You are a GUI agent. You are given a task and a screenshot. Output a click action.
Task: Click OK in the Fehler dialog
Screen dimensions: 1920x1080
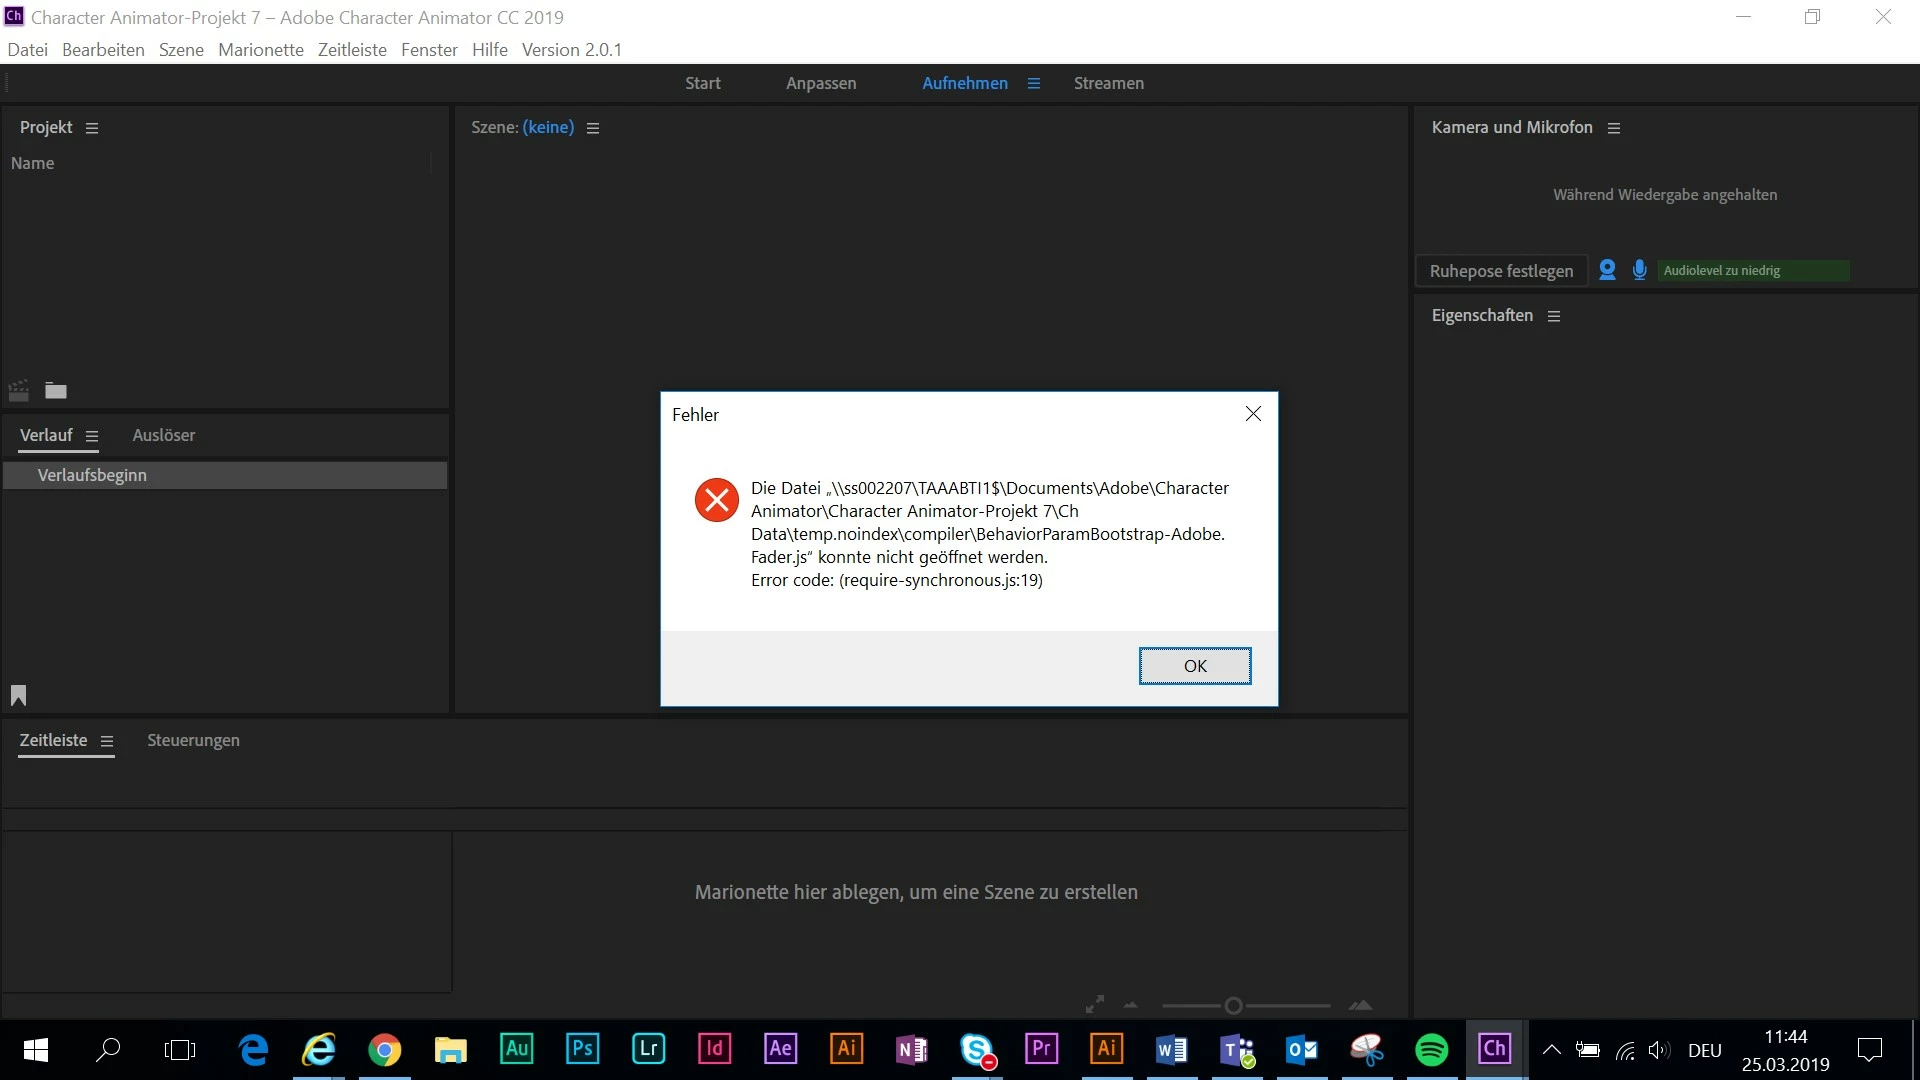(1194, 666)
